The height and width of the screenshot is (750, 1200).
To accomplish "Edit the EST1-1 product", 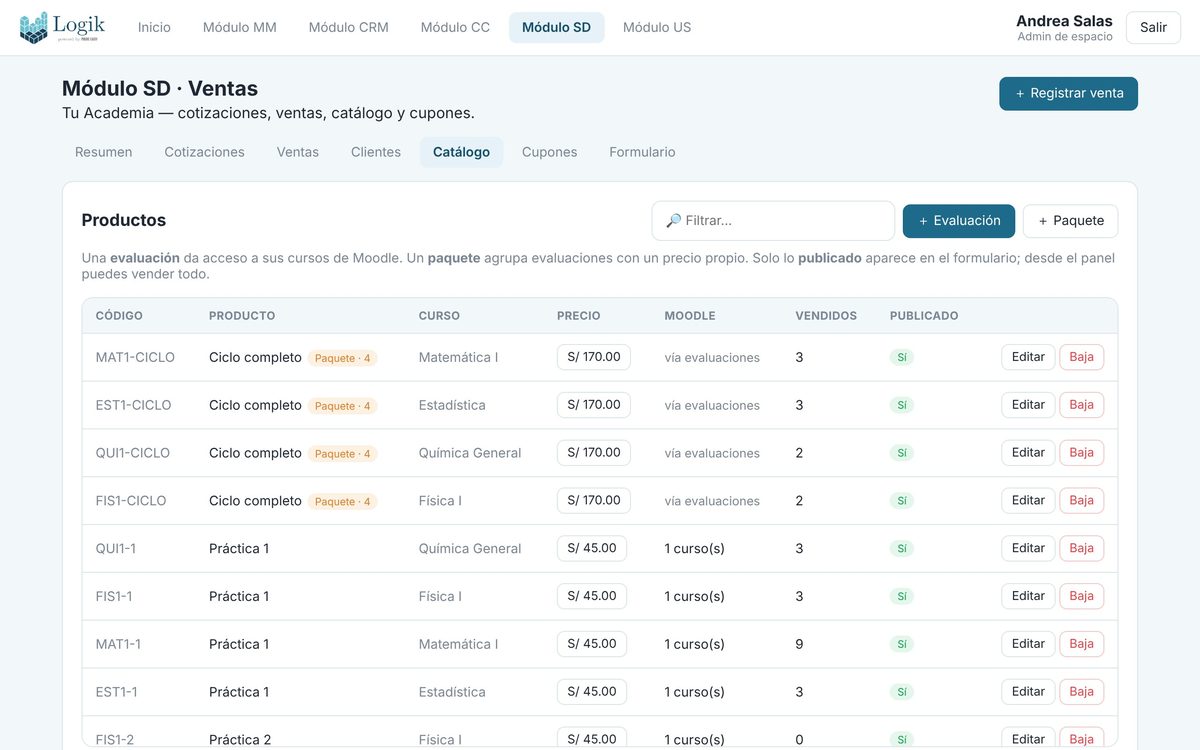I will [1028, 692].
